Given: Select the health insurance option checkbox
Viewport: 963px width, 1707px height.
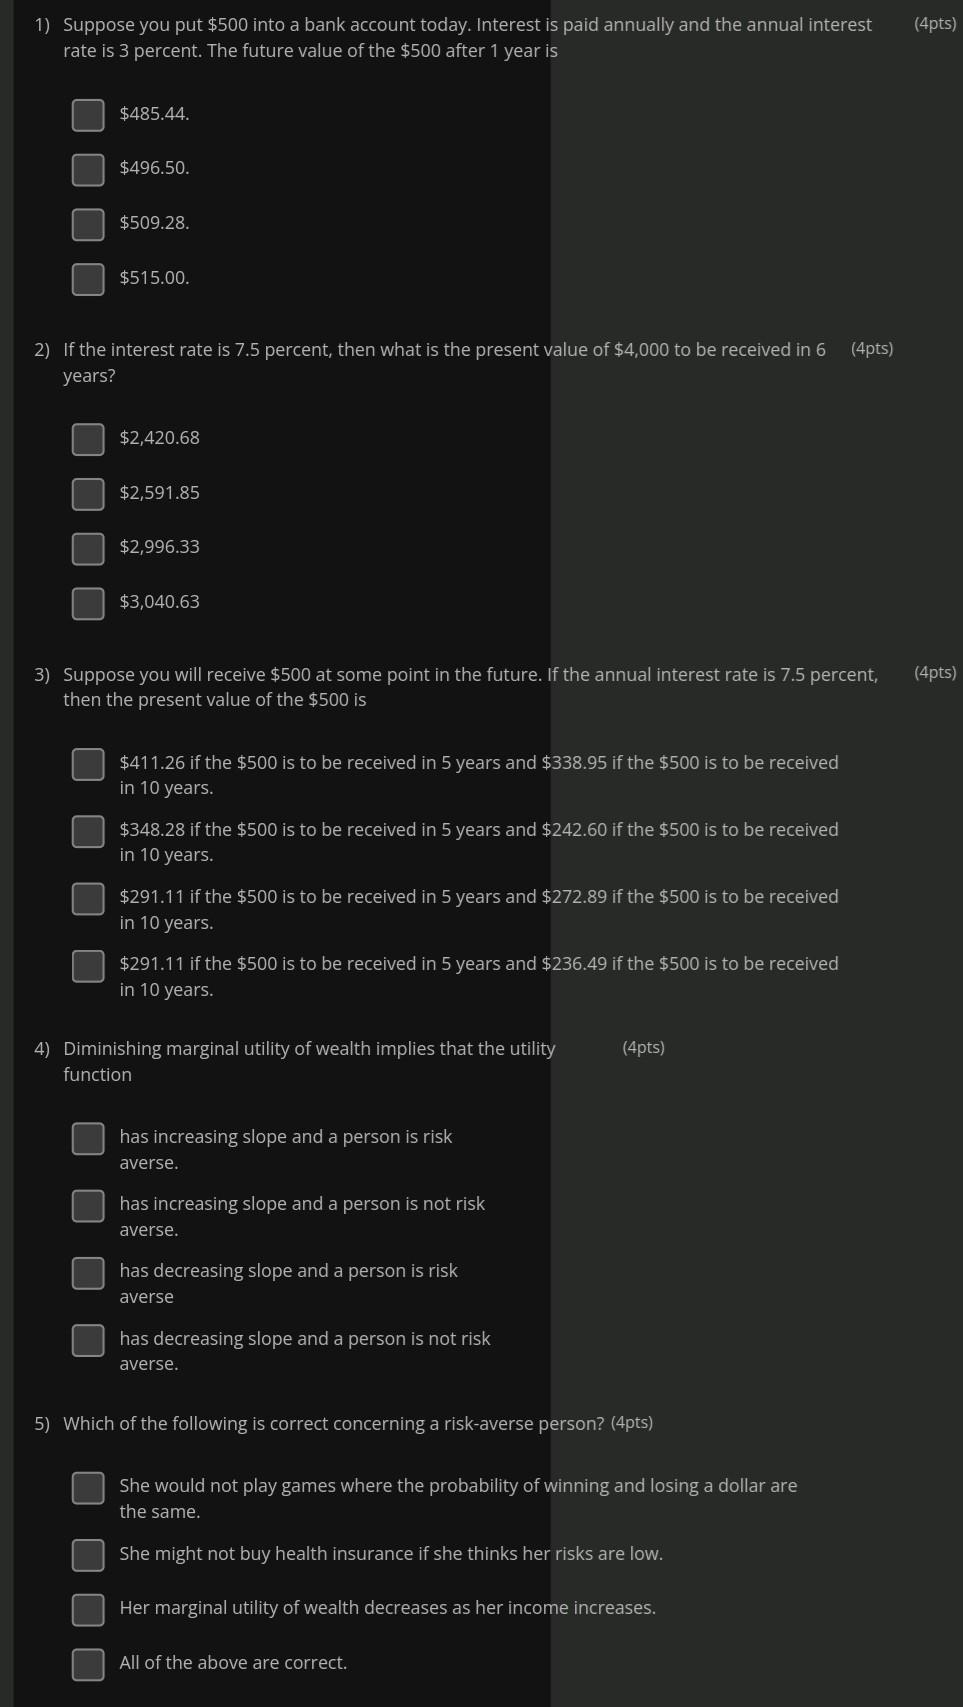Looking at the screenshot, I should (88, 1555).
